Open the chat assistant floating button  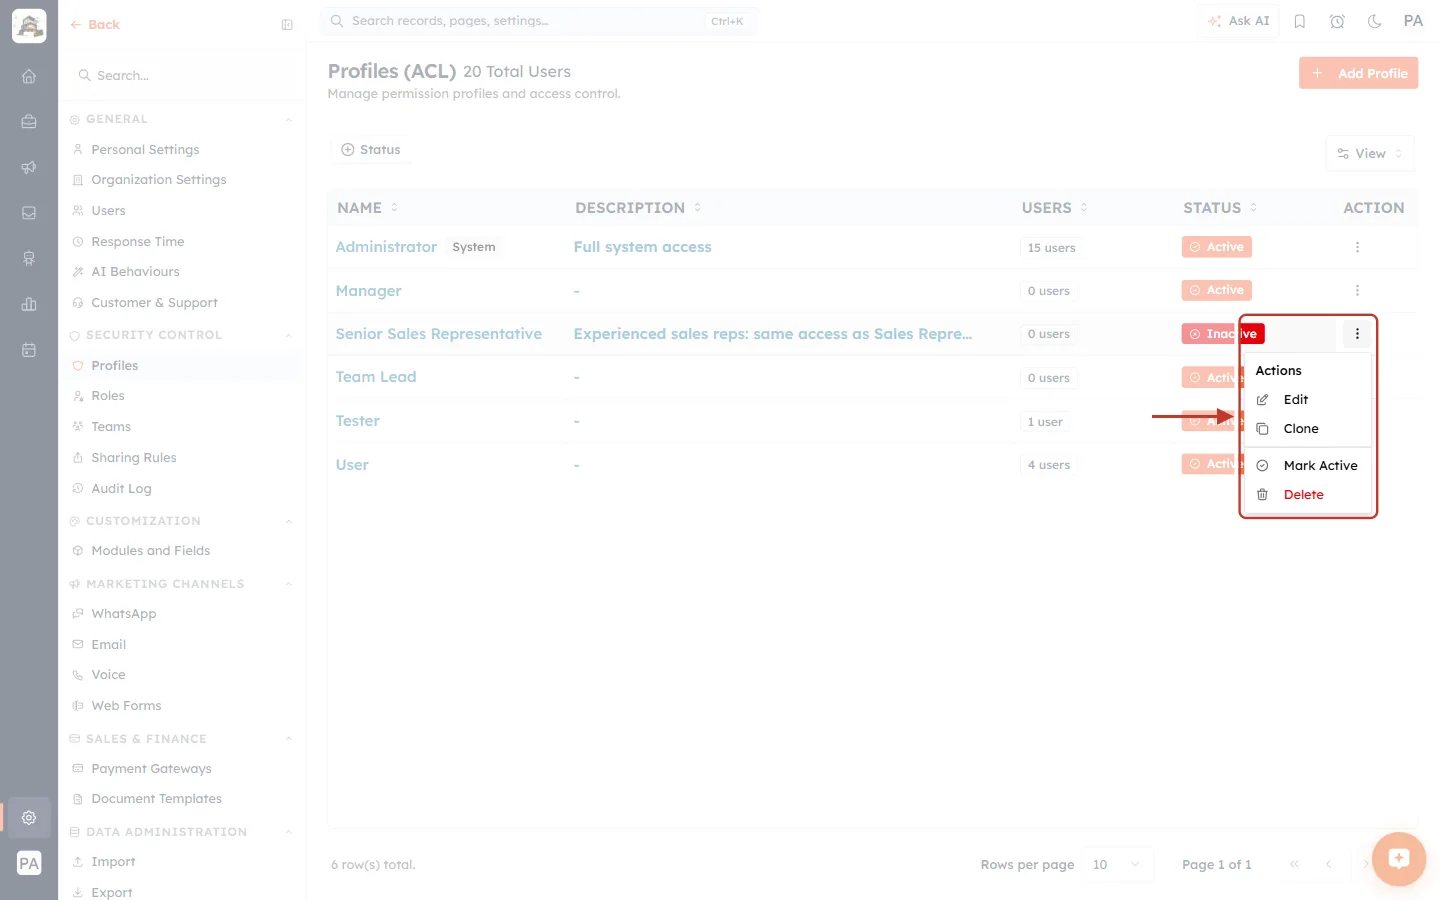point(1399,858)
